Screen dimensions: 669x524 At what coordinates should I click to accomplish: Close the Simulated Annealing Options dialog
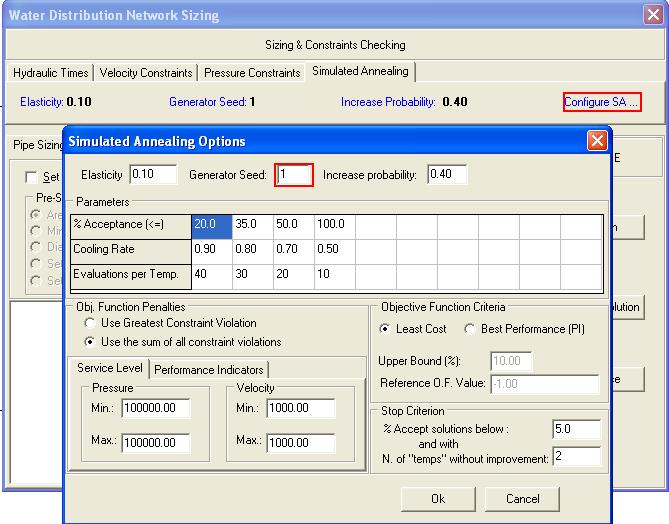click(x=597, y=140)
